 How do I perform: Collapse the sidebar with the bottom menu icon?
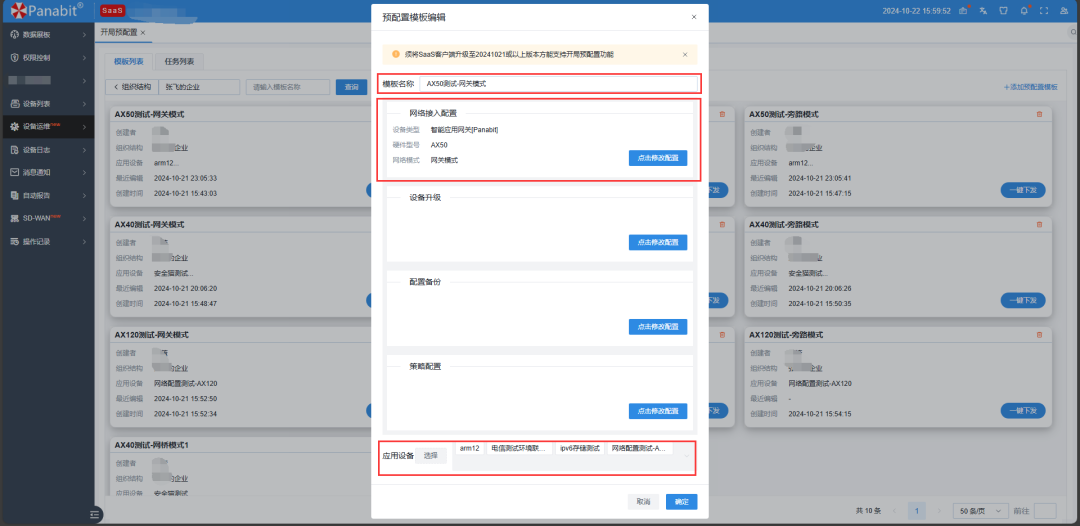tap(95, 514)
